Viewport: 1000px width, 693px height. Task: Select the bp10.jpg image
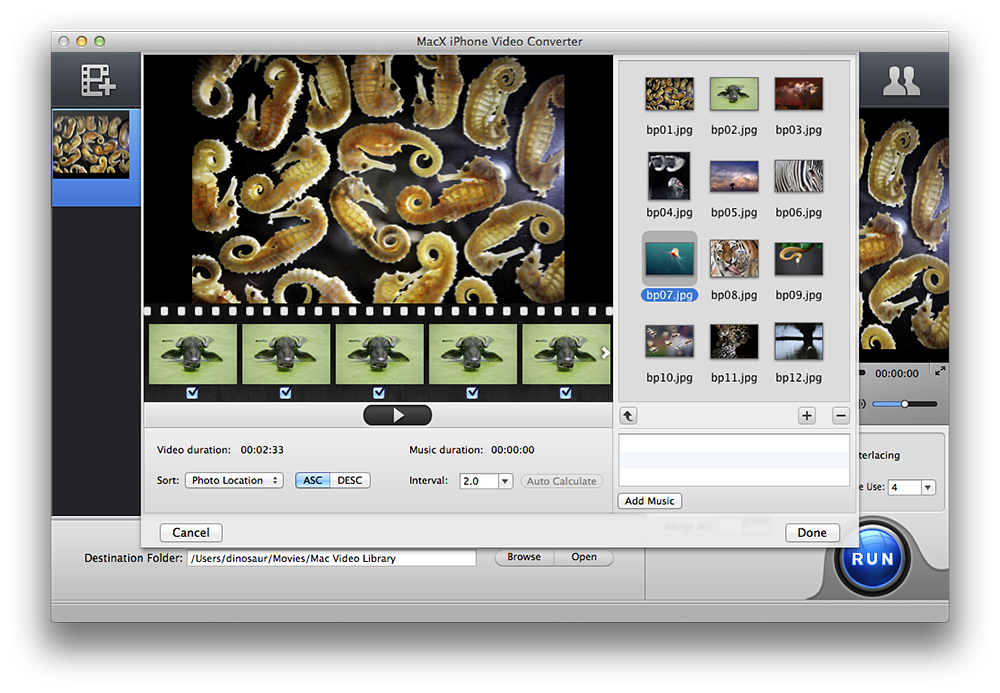point(669,341)
